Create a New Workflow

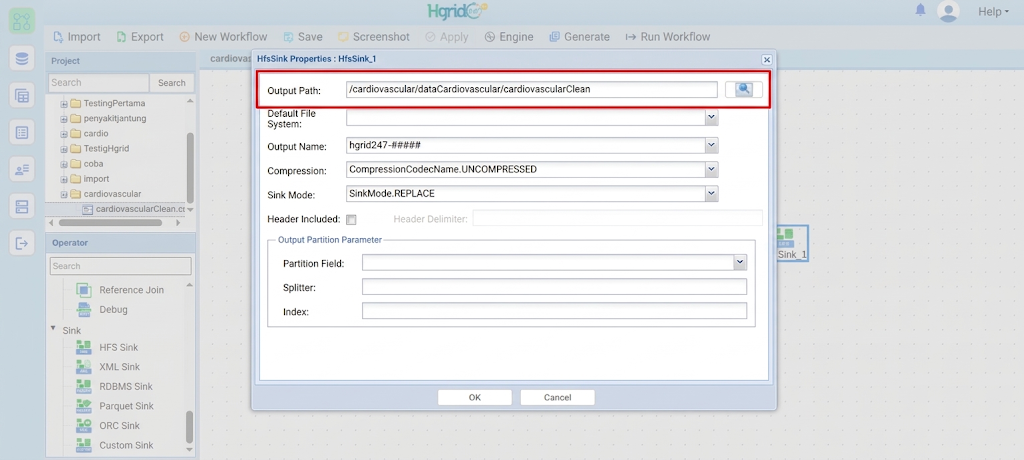coord(223,37)
